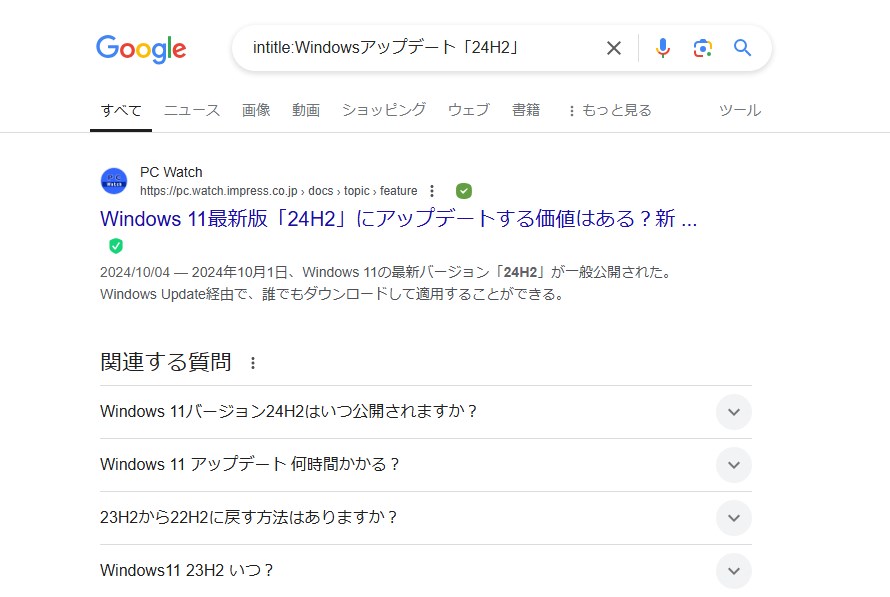The width and height of the screenshot is (890, 597).
Task: Switch to the 画像 tab
Action: (256, 110)
